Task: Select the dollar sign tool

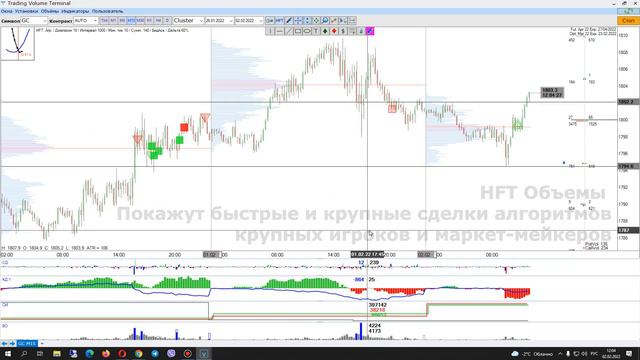Action: point(343,31)
